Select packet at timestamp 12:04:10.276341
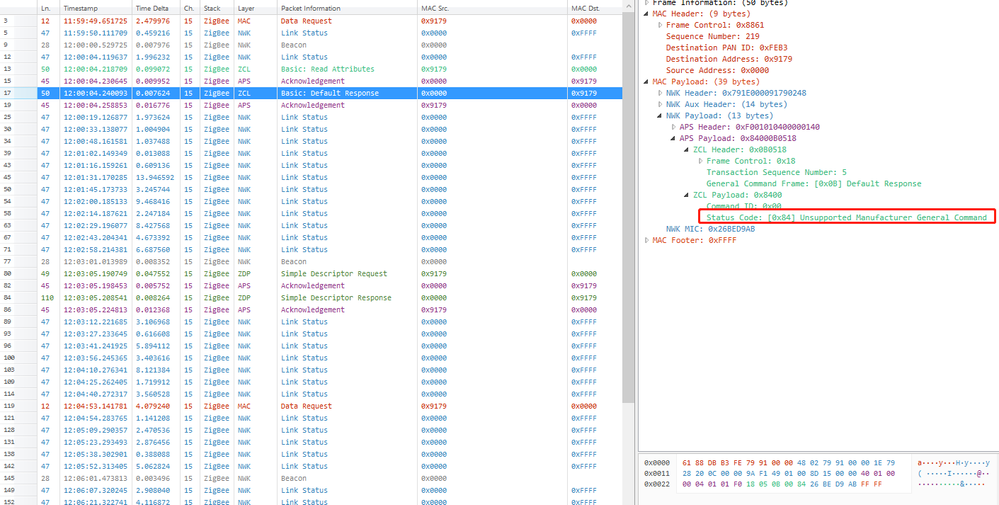The height and width of the screenshot is (505, 999). (x=311, y=370)
